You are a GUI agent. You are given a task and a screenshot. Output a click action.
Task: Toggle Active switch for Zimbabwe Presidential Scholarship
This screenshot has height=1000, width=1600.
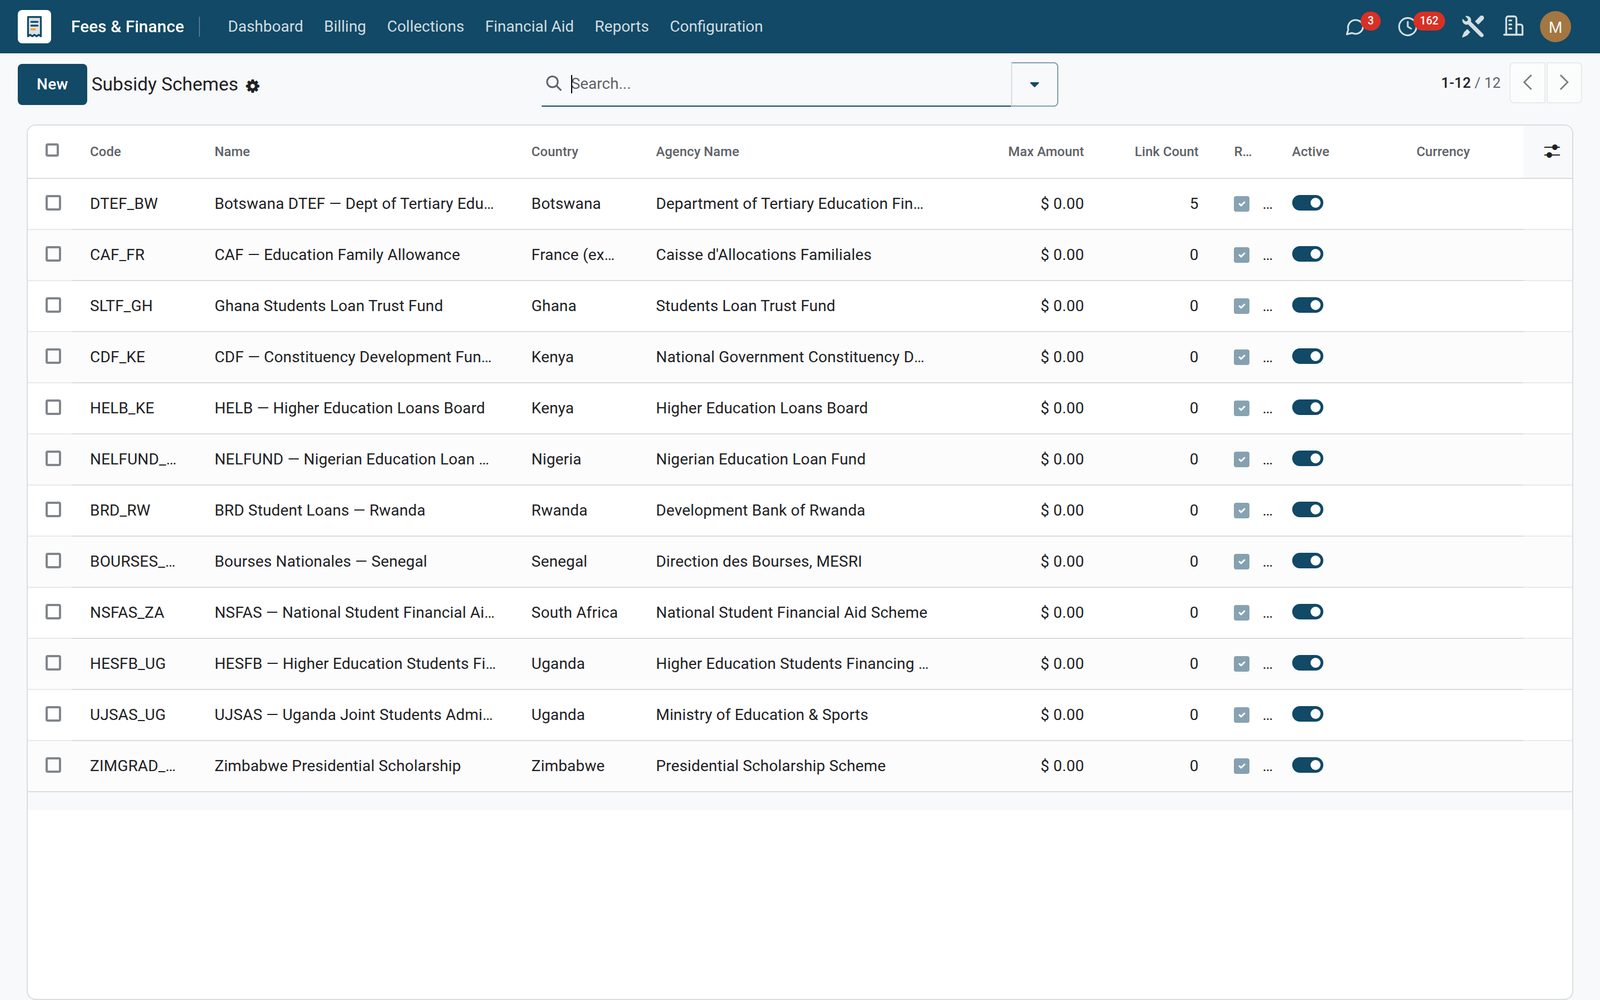pos(1307,765)
